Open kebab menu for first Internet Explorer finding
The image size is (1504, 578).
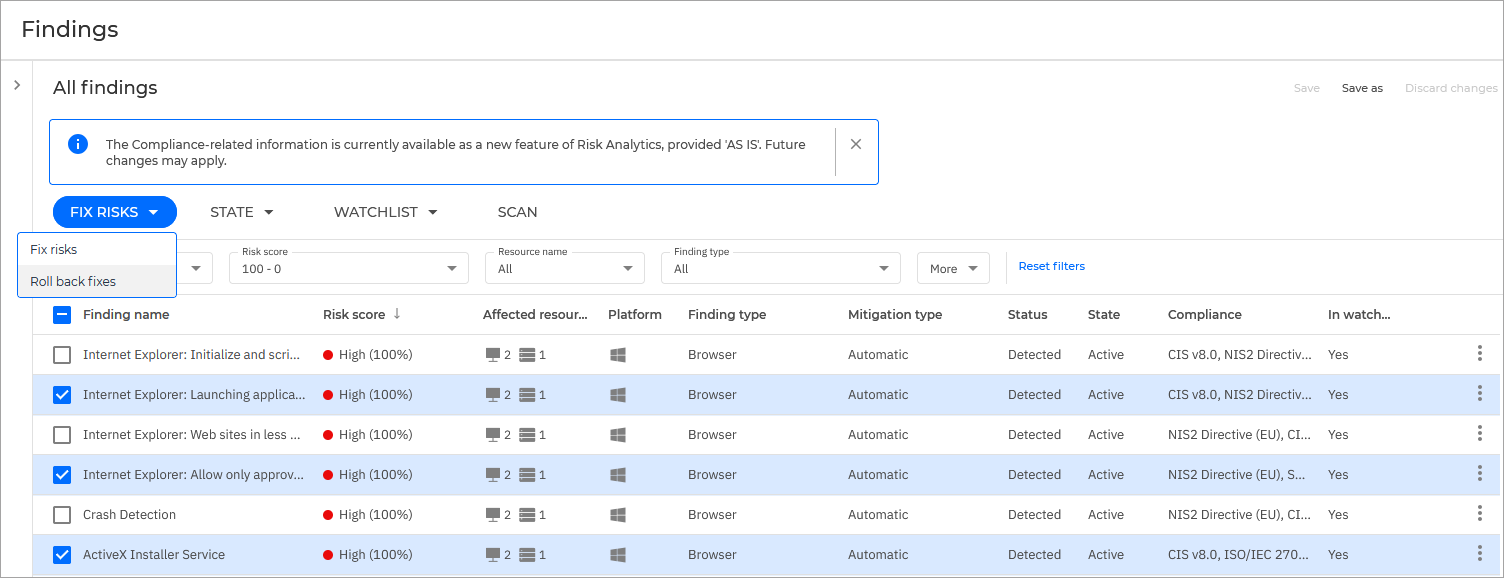click(1479, 354)
